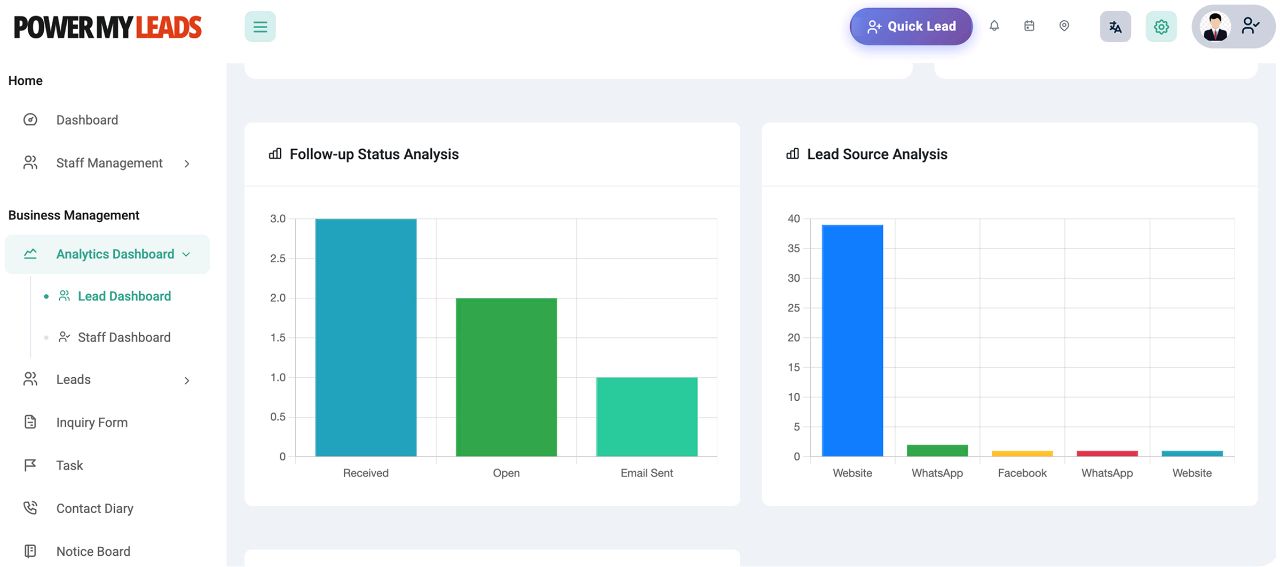
Task: Open Dashboard from the sidebar
Action: (87, 120)
